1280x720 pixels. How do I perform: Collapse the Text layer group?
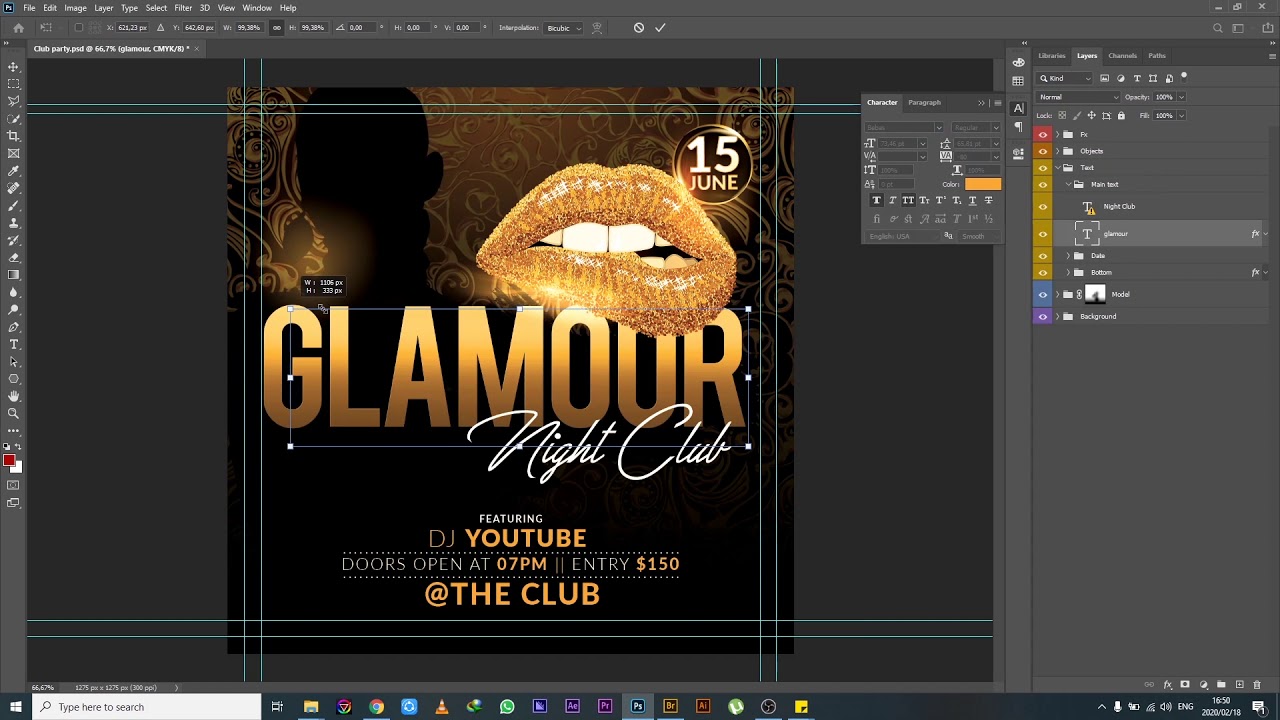pos(1057,168)
